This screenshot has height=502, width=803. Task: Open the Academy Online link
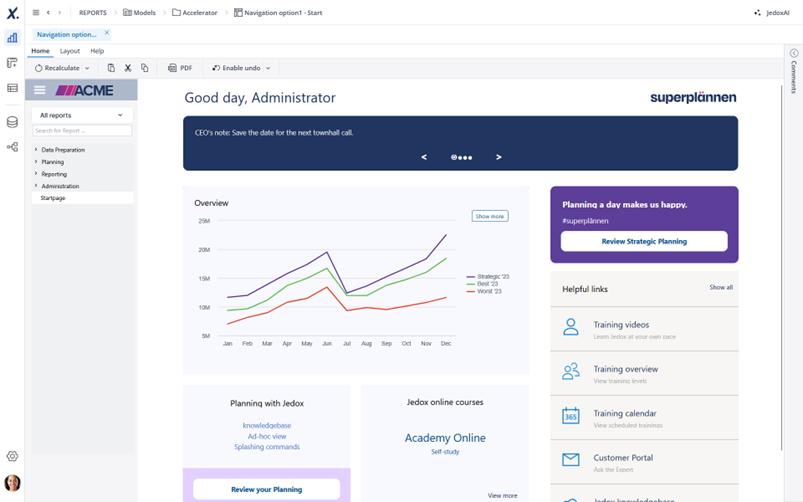[x=445, y=438]
